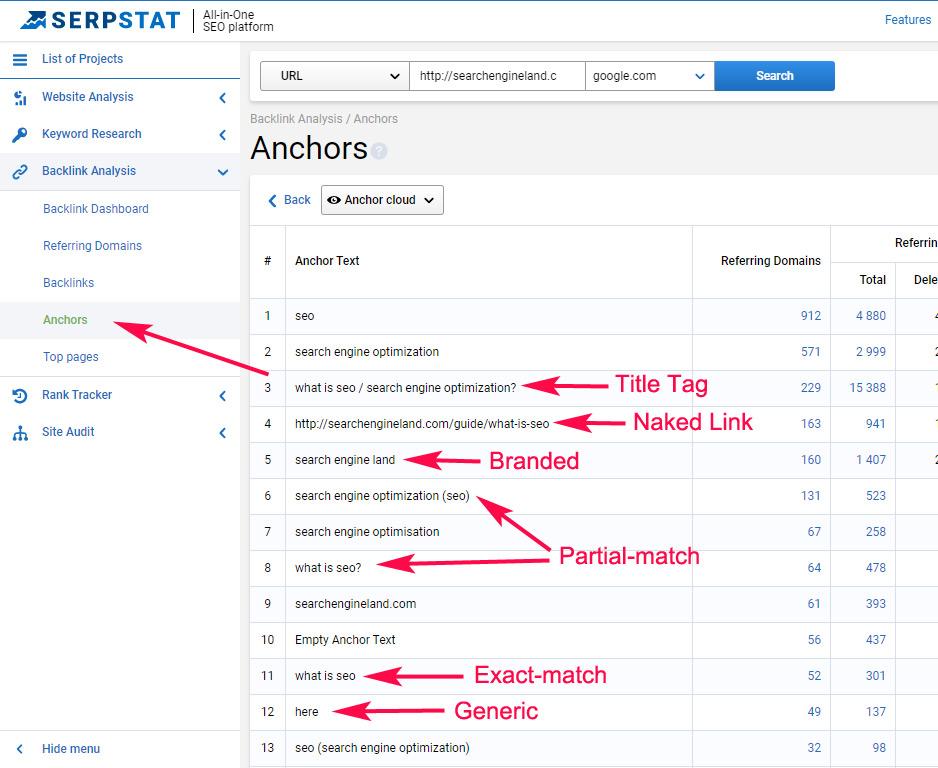This screenshot has width=938, height=768.
Task: Click anchor 'searchengineland.com'
Action: 355,604
